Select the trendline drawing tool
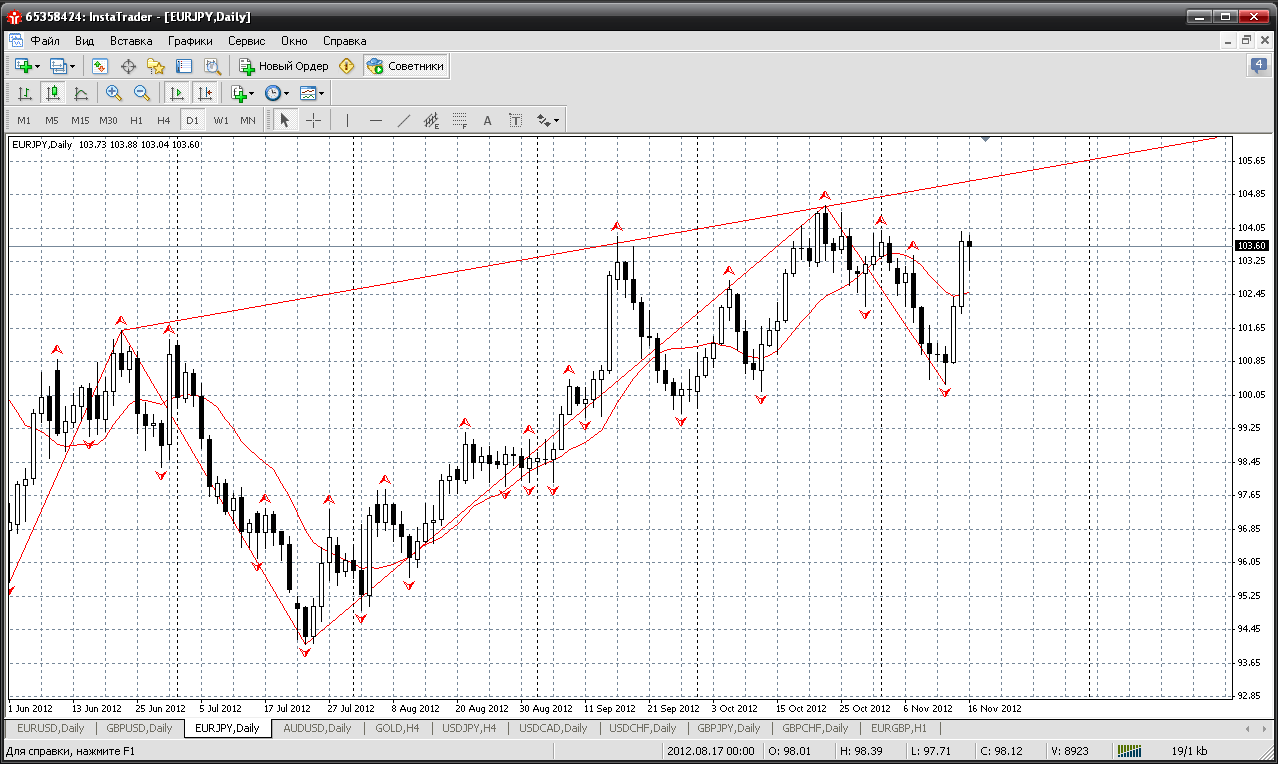The image size is (1278, 764). (403, 120)
